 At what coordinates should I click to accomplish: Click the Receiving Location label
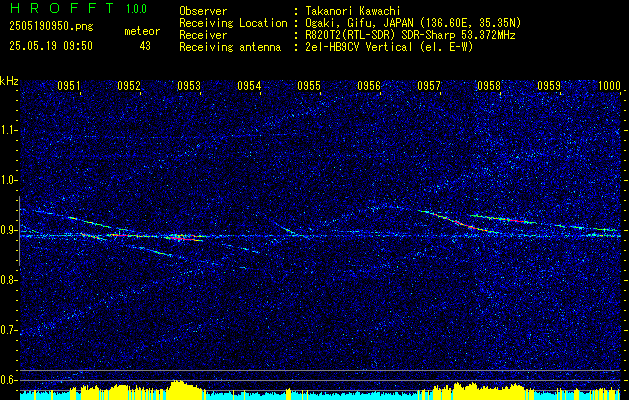[x=233, y=23]
